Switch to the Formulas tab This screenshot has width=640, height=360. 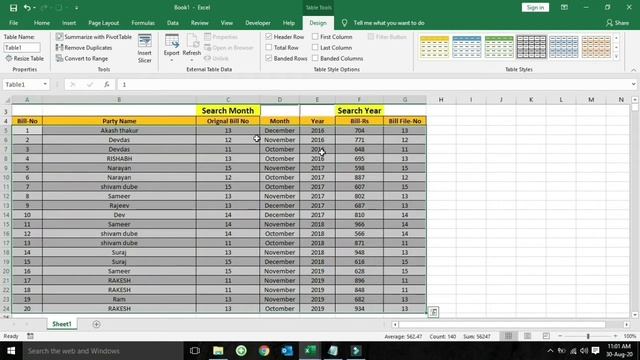[143, 23]
